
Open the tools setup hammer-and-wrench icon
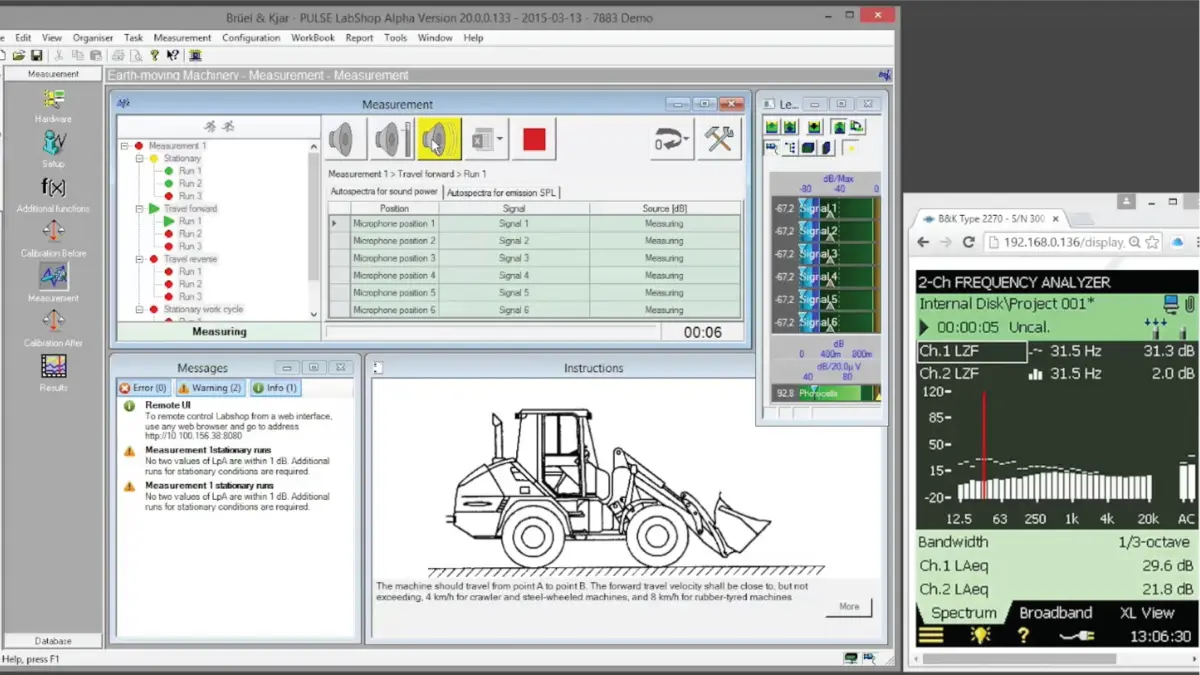point(718,139)
